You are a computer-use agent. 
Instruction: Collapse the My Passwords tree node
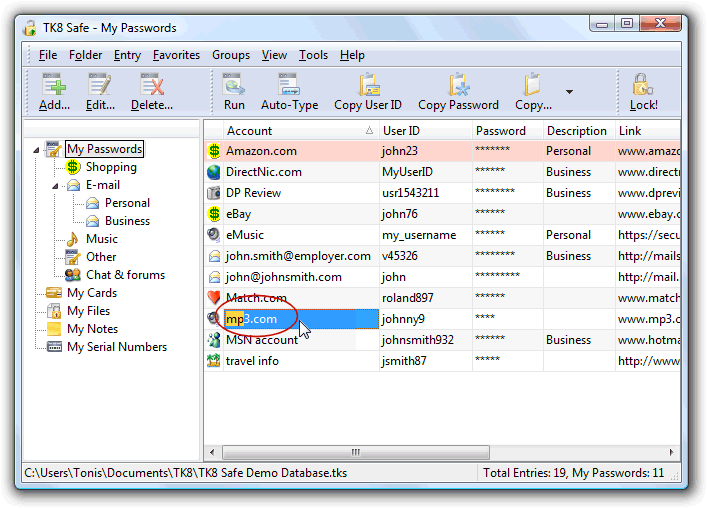37,150
